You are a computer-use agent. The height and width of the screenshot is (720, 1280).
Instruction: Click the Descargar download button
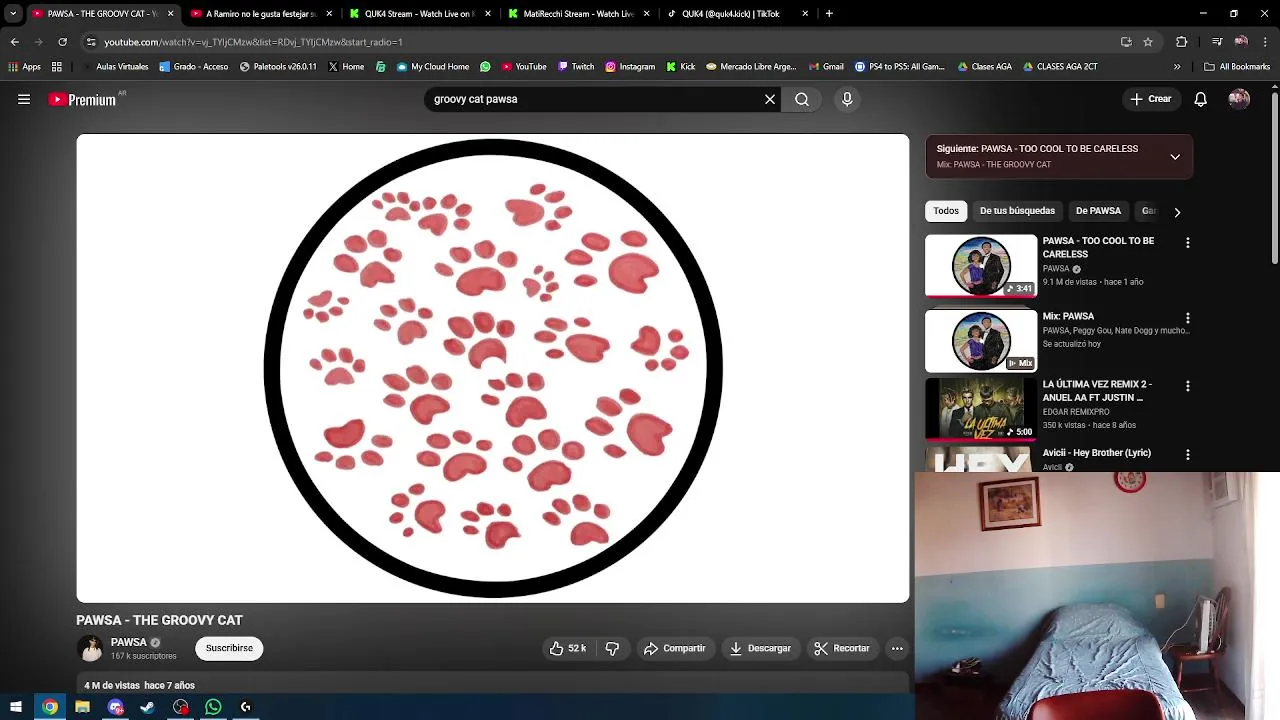761,648
